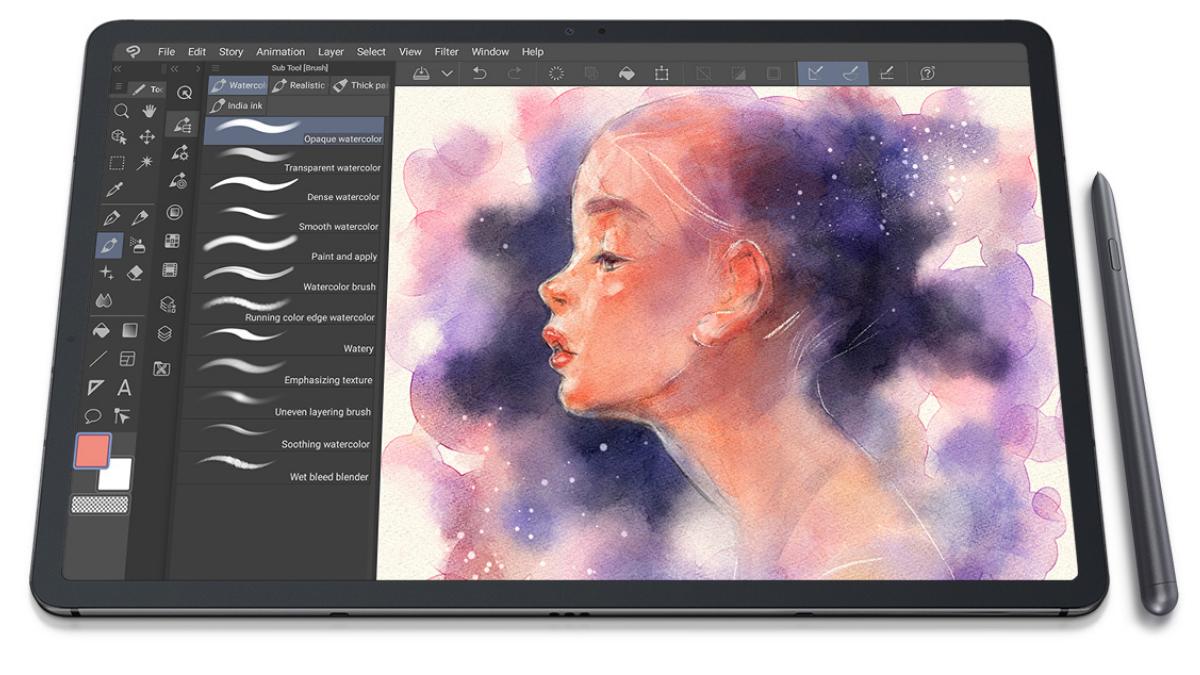Viewport: 1200px width, 675px height.
Task: Click the salmon foreground color swatch
Action: pos(92,451)
